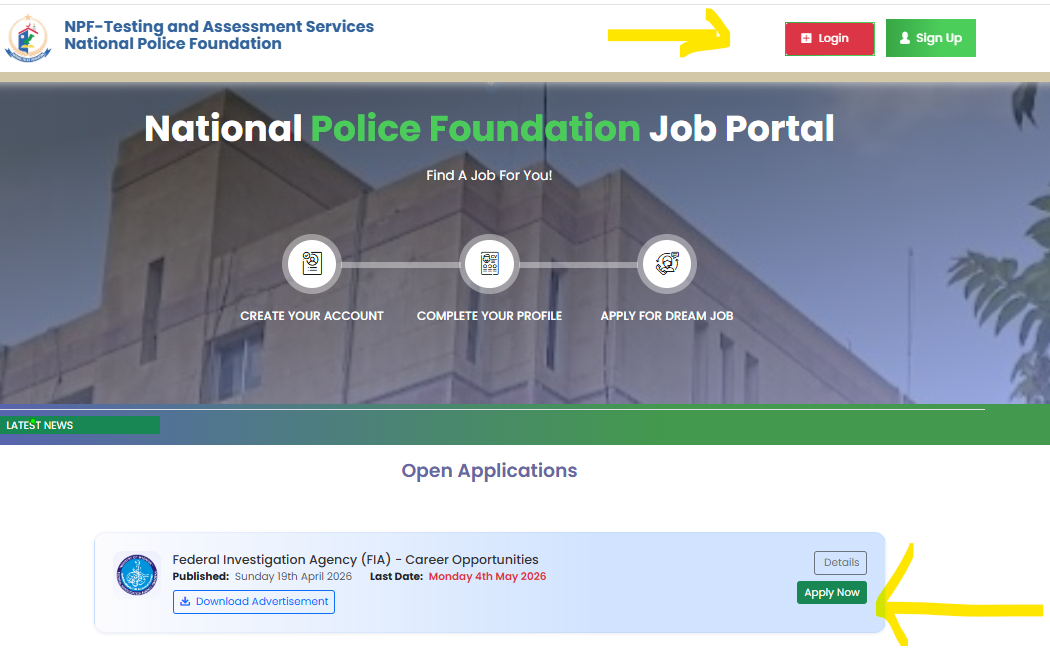Click the red Last Date Monday 4th May
The width and height of the screenshot is (1050, 651).
point(487,576)
